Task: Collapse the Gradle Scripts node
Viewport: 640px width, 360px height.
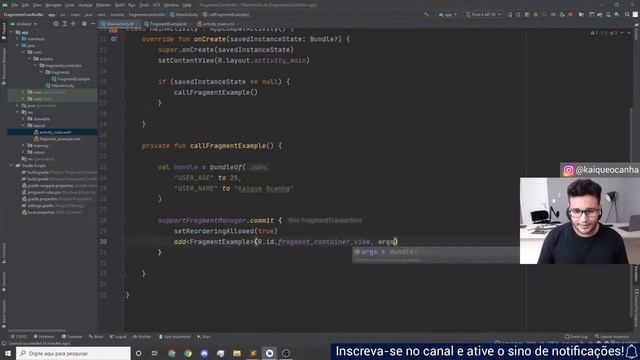Action: pyautogui.click(x=11, y=166)
